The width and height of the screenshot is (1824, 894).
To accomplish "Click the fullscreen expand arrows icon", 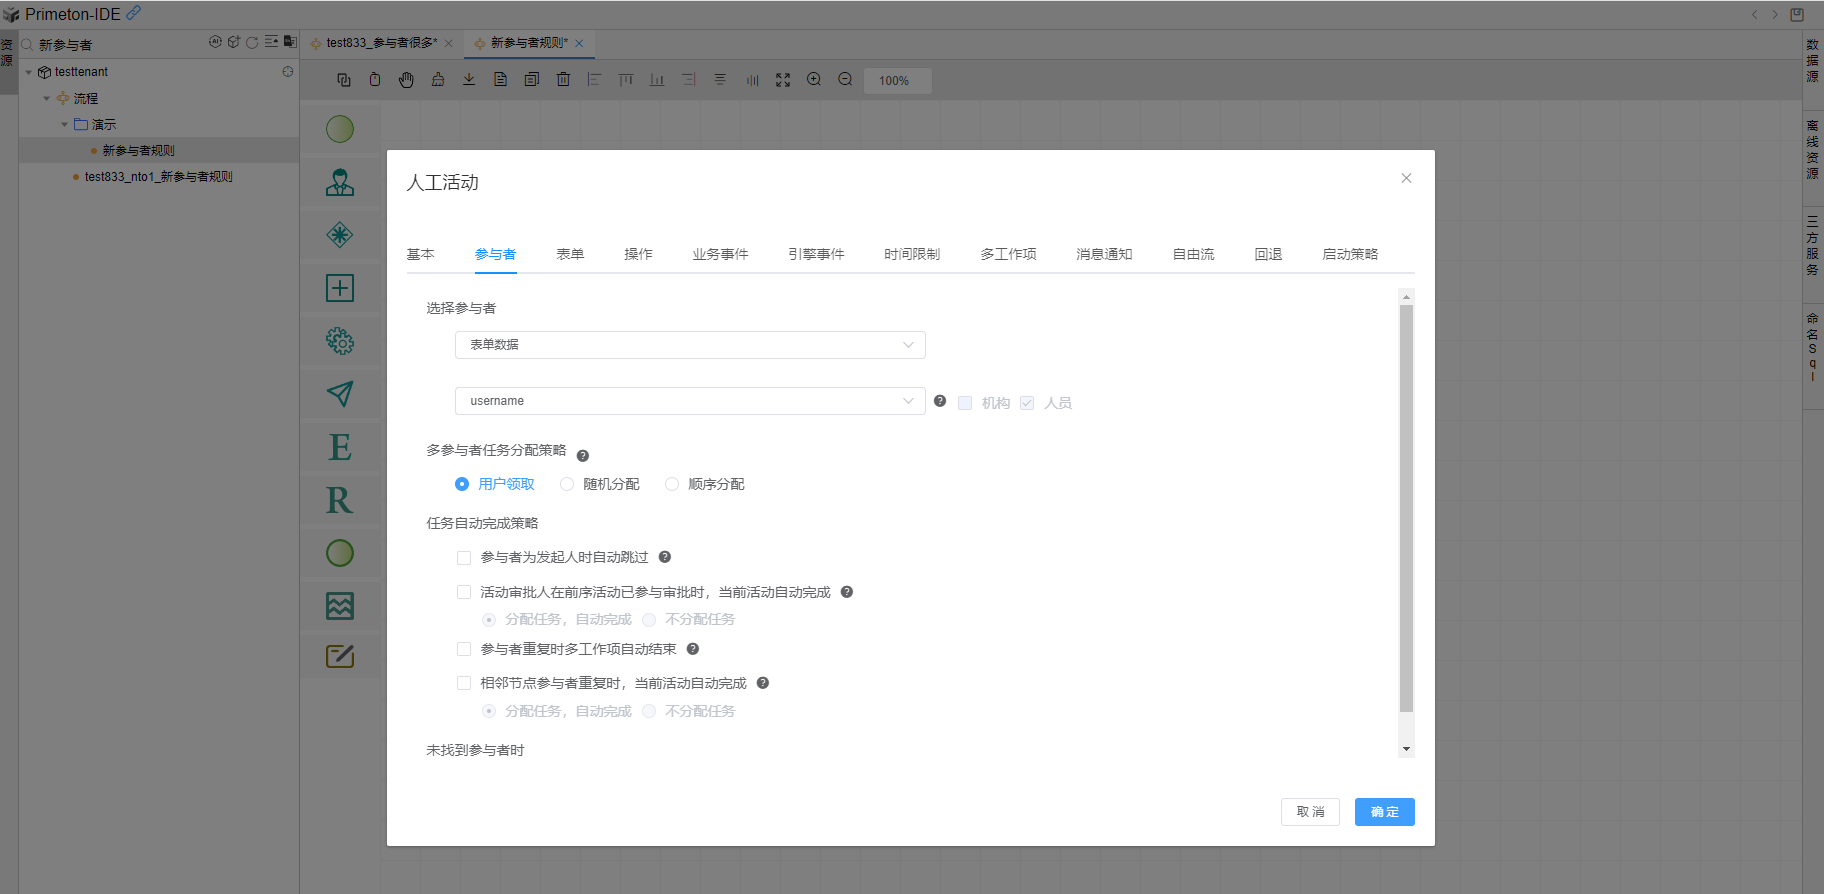I will 783,80.
